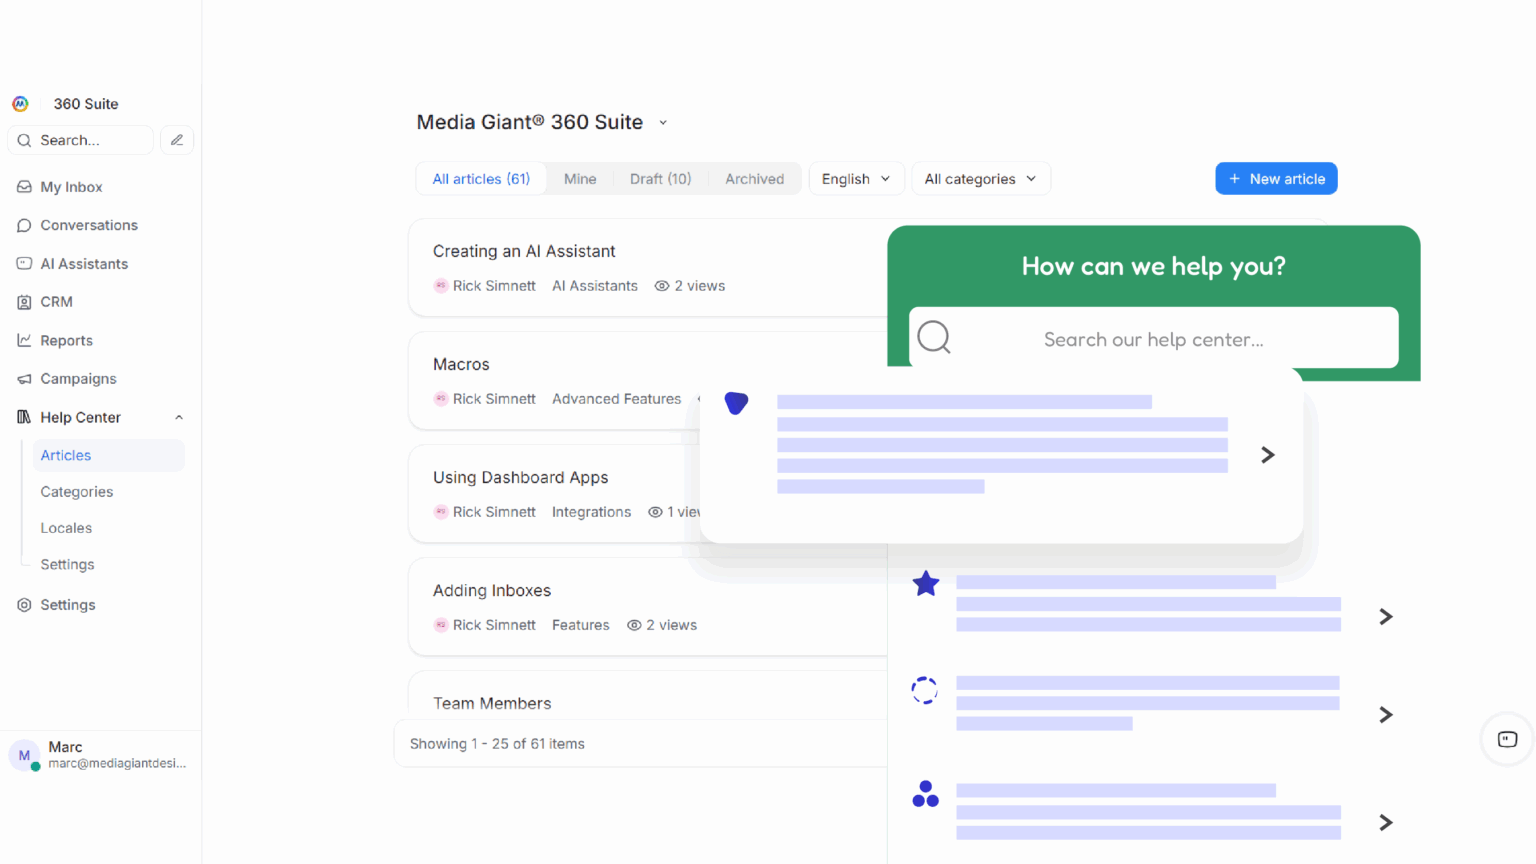Click the chat widget icon at right edge
Screen dimensions: 1536x864
tap(1507, 740)
